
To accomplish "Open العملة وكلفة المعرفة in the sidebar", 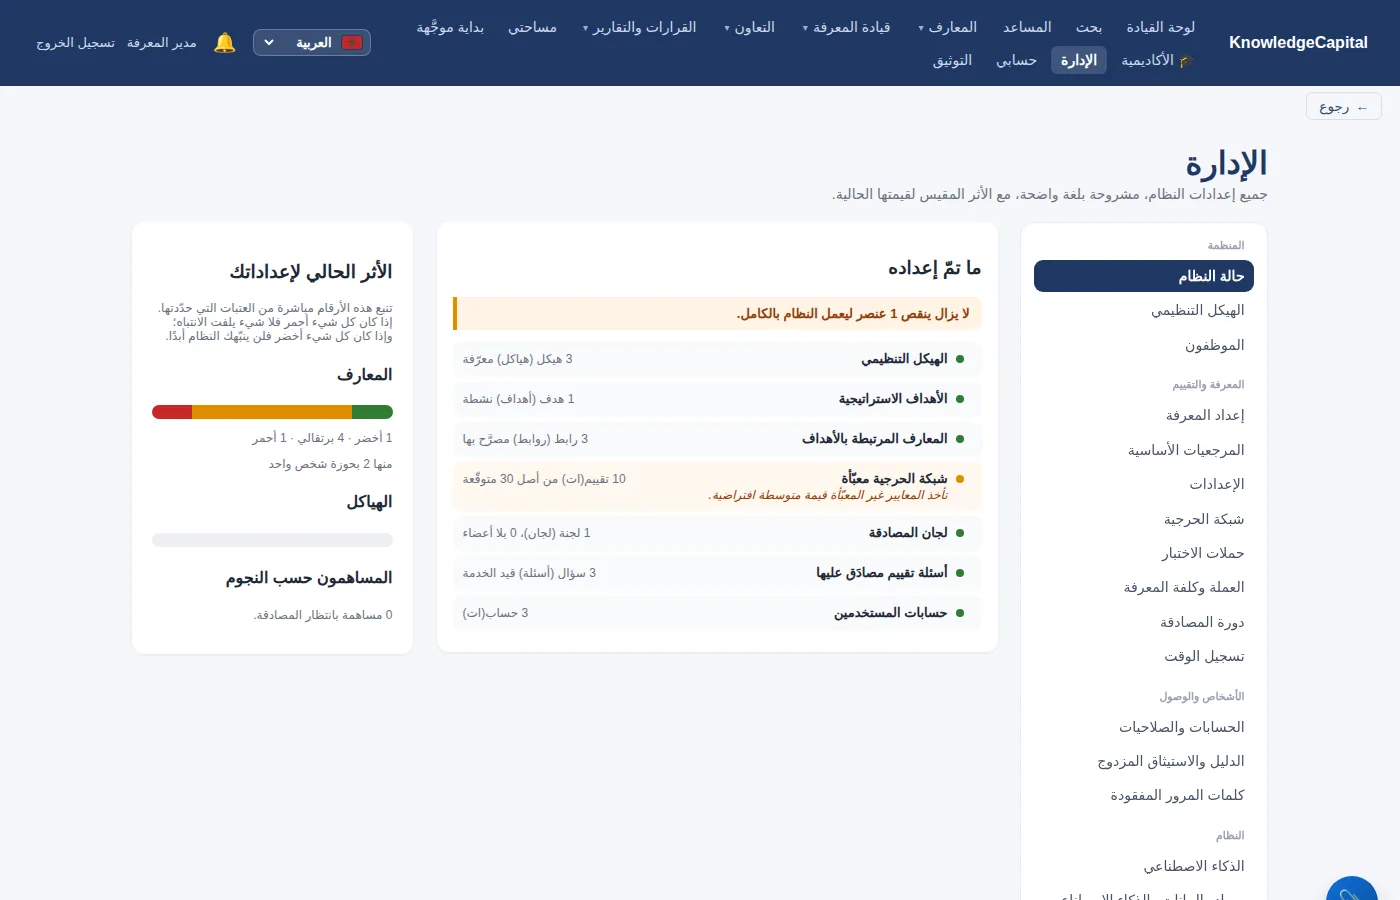I will (1144, 587).
